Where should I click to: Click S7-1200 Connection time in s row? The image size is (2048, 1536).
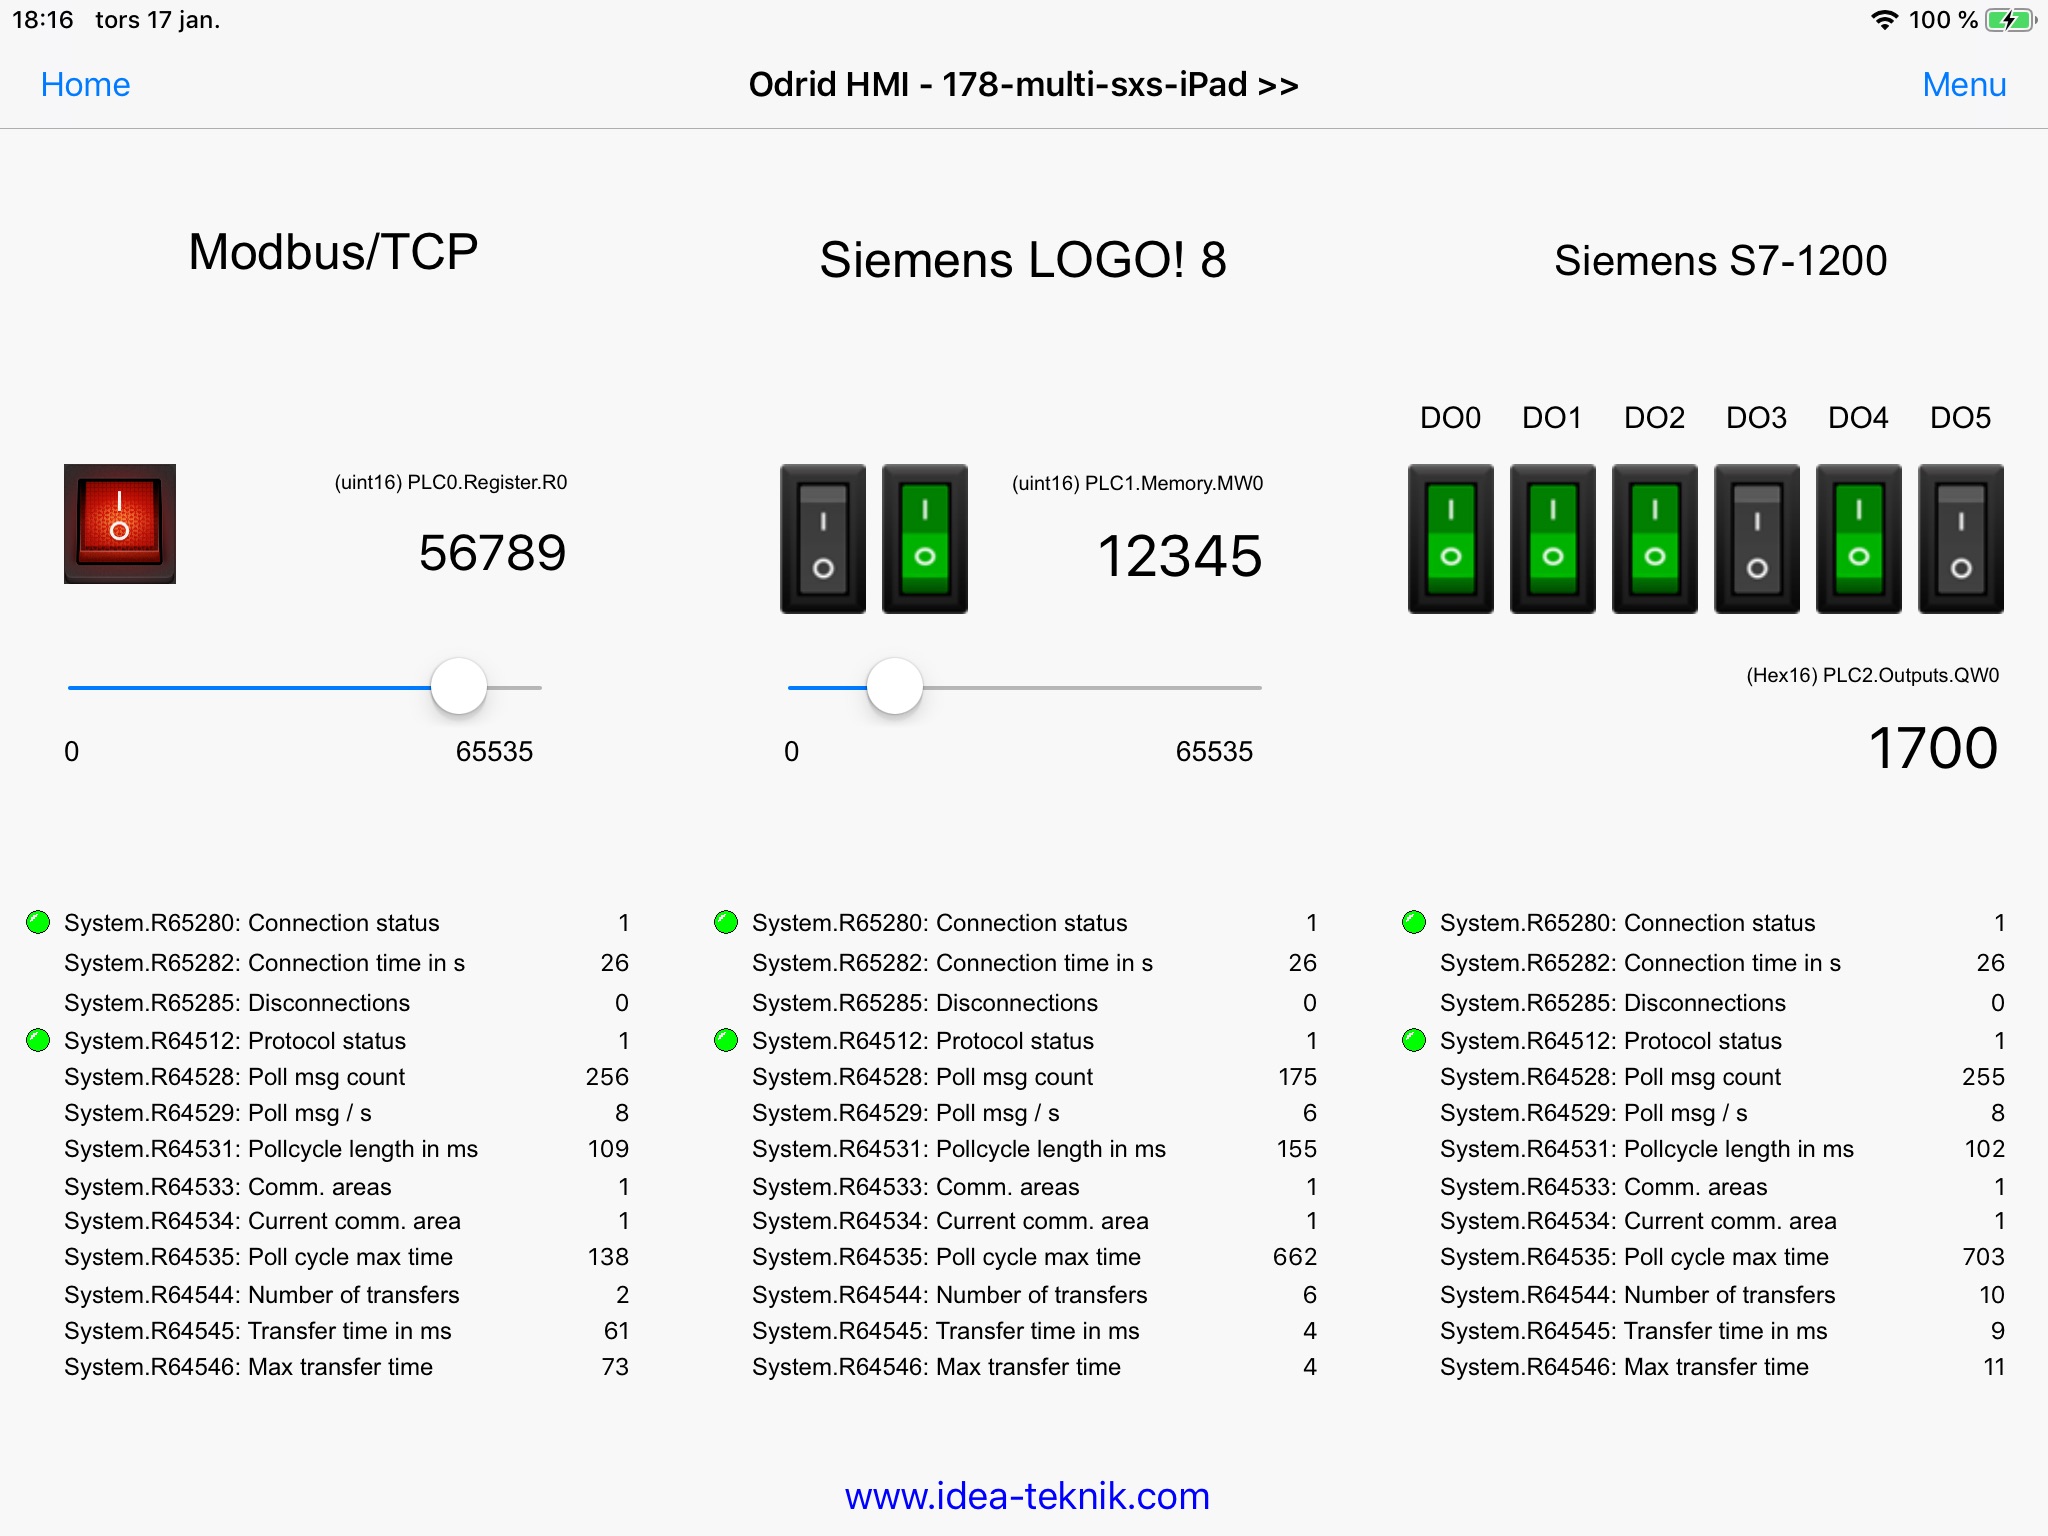[1722, 963]
